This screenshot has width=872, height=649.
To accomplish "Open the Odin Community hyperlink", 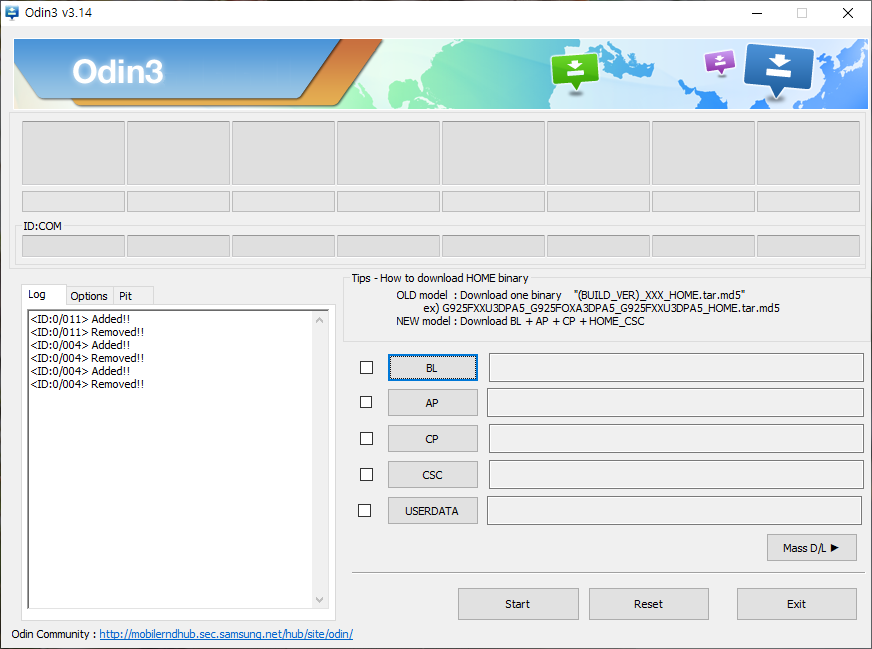I will click(226, 634).
